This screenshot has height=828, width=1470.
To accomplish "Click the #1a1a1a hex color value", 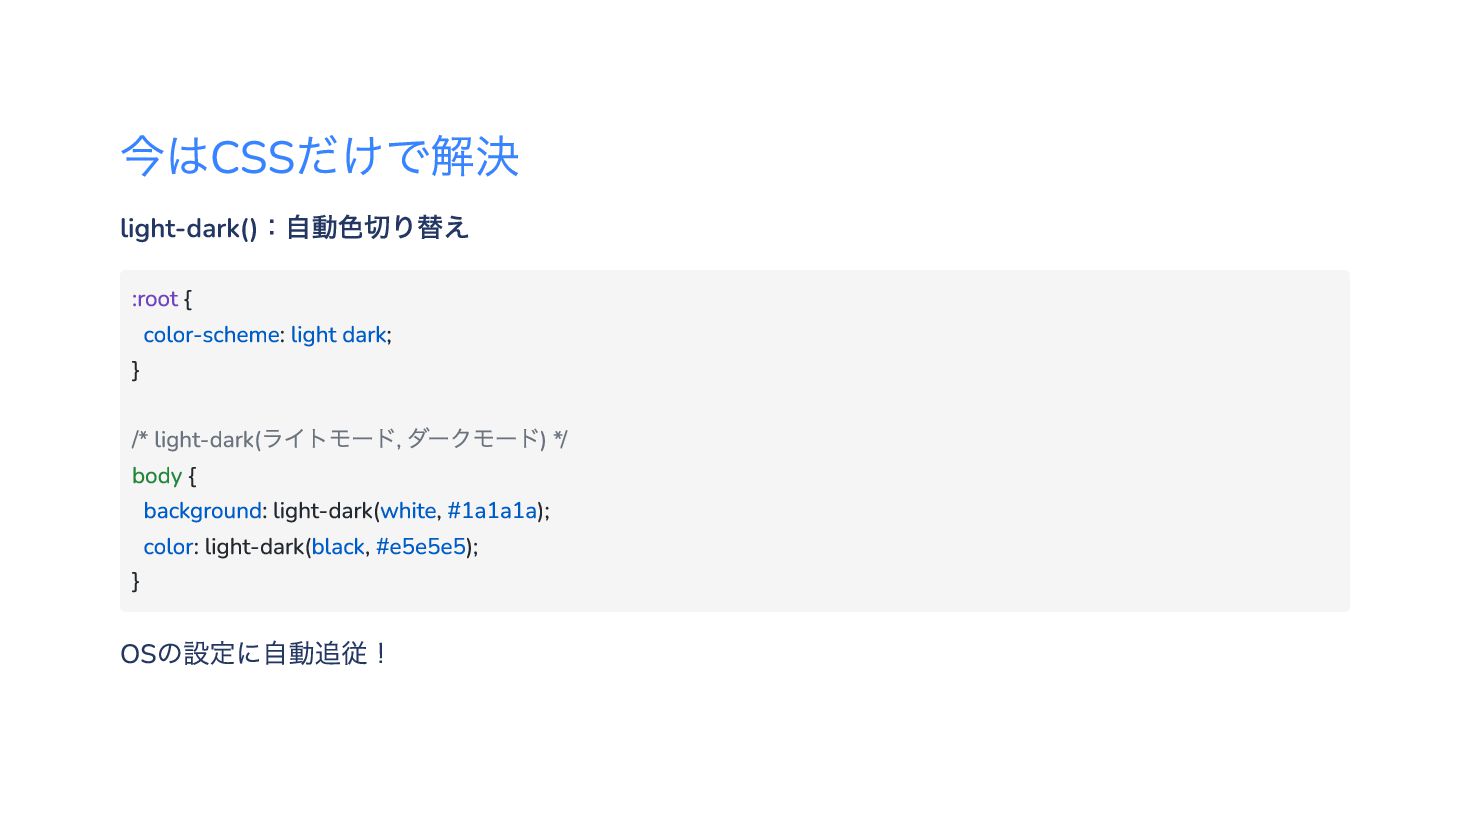I will (492, 511).
